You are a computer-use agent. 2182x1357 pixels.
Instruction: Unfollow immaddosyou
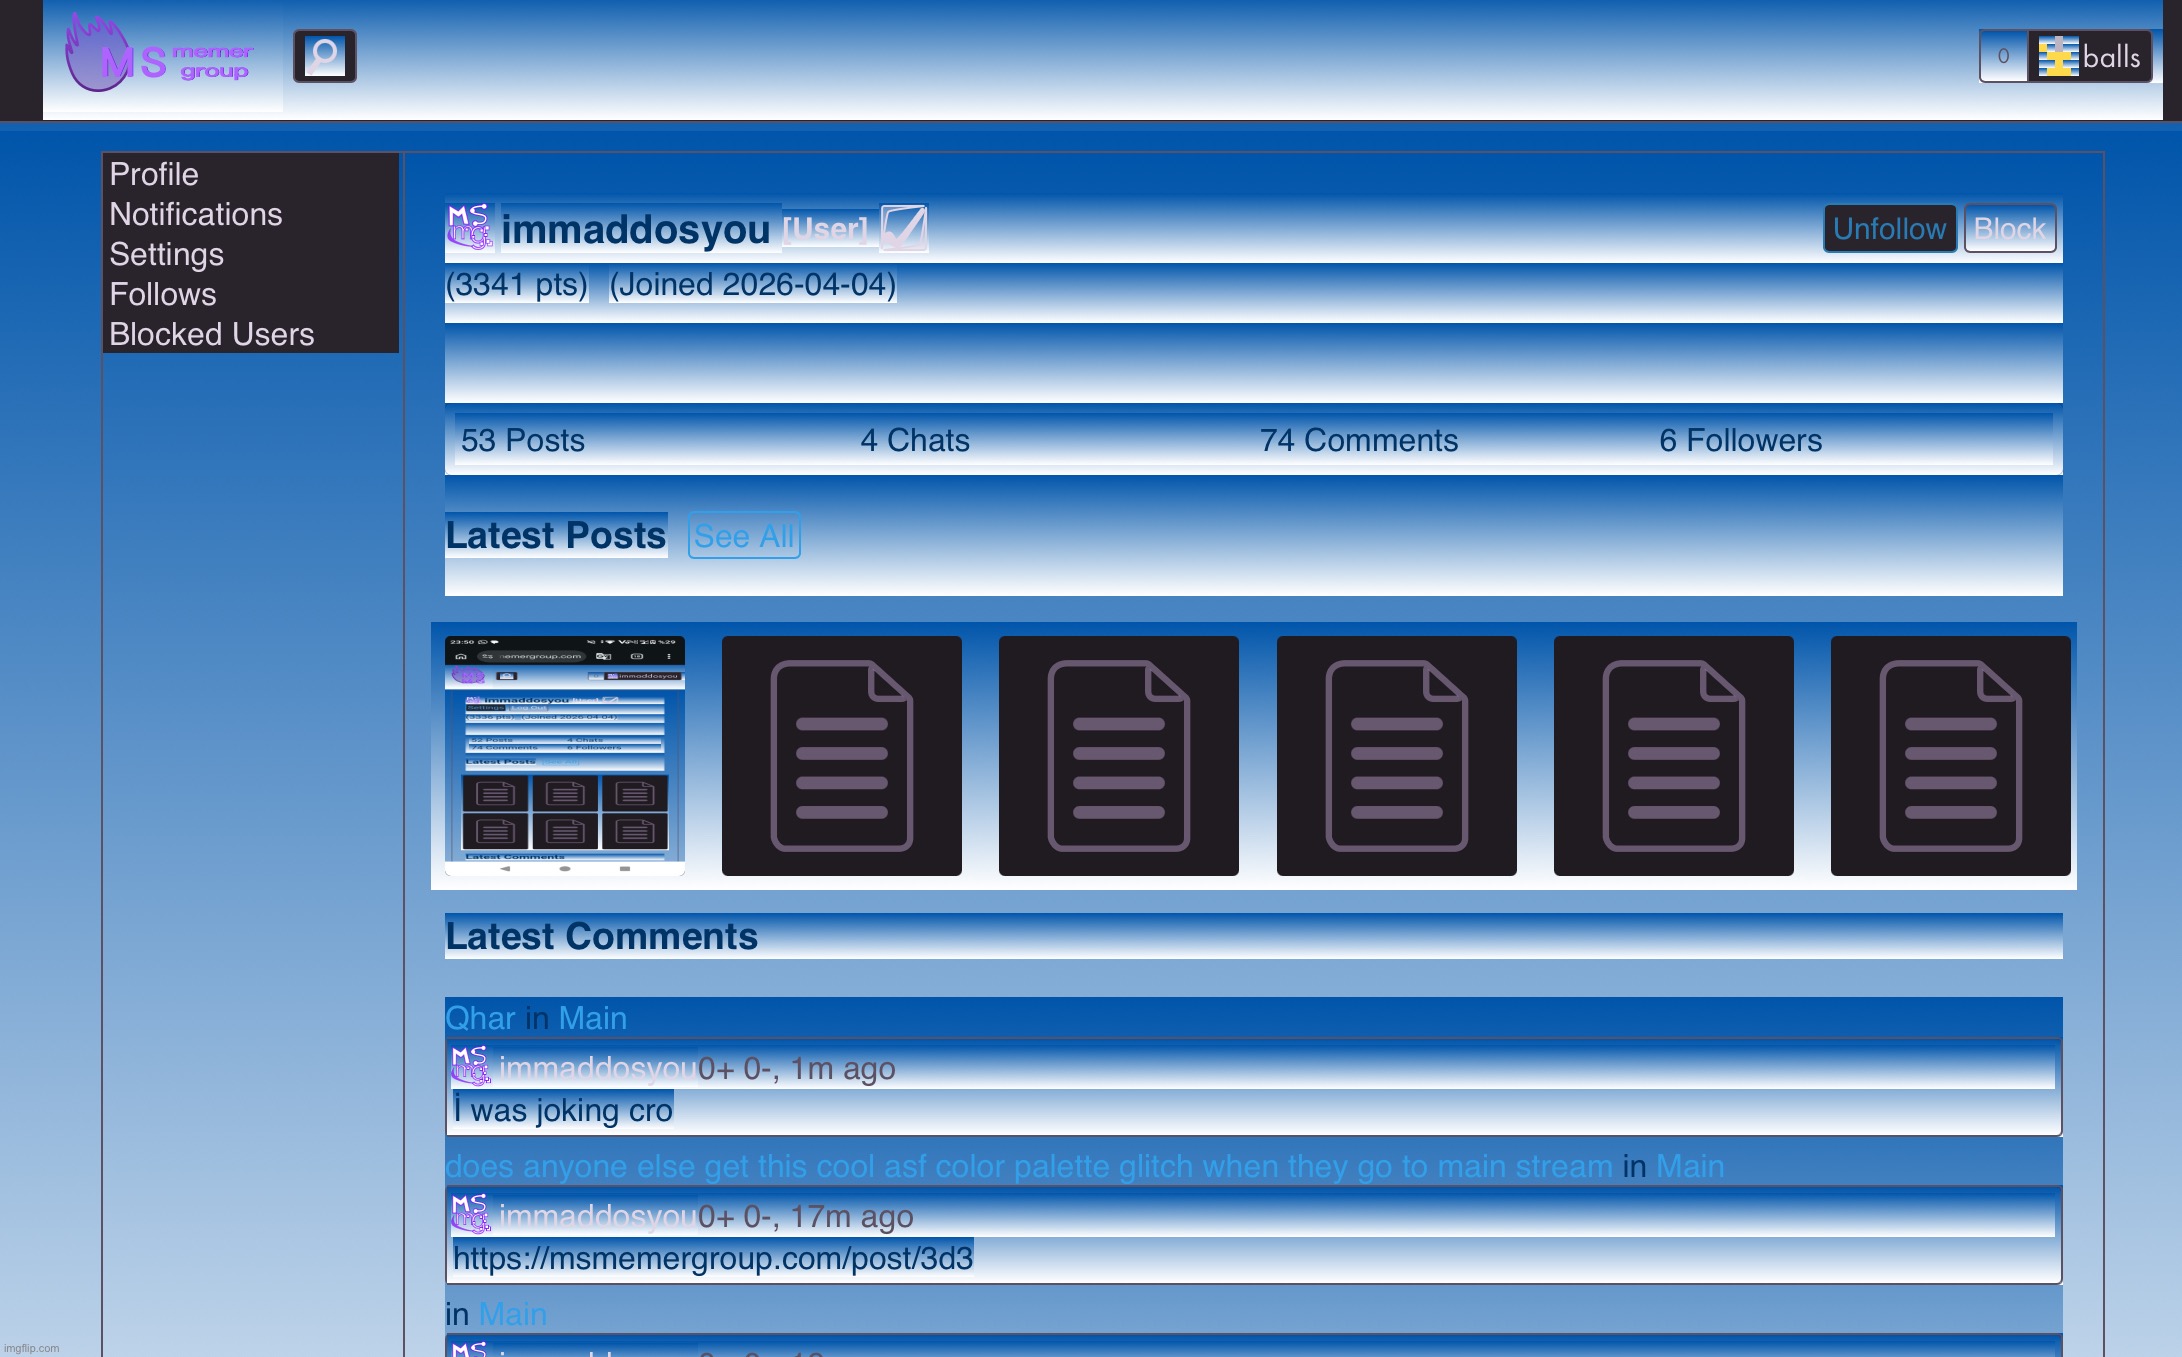(1889, 229)
